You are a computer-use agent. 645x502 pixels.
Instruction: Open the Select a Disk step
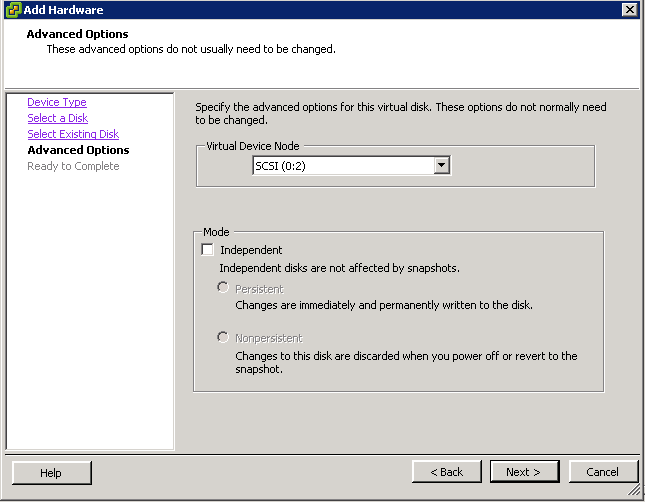coord(58,118)
